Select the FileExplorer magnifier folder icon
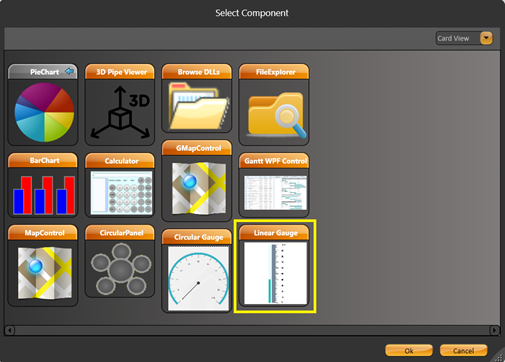This screenshot has height=362, width=505. tap(276, 115)
